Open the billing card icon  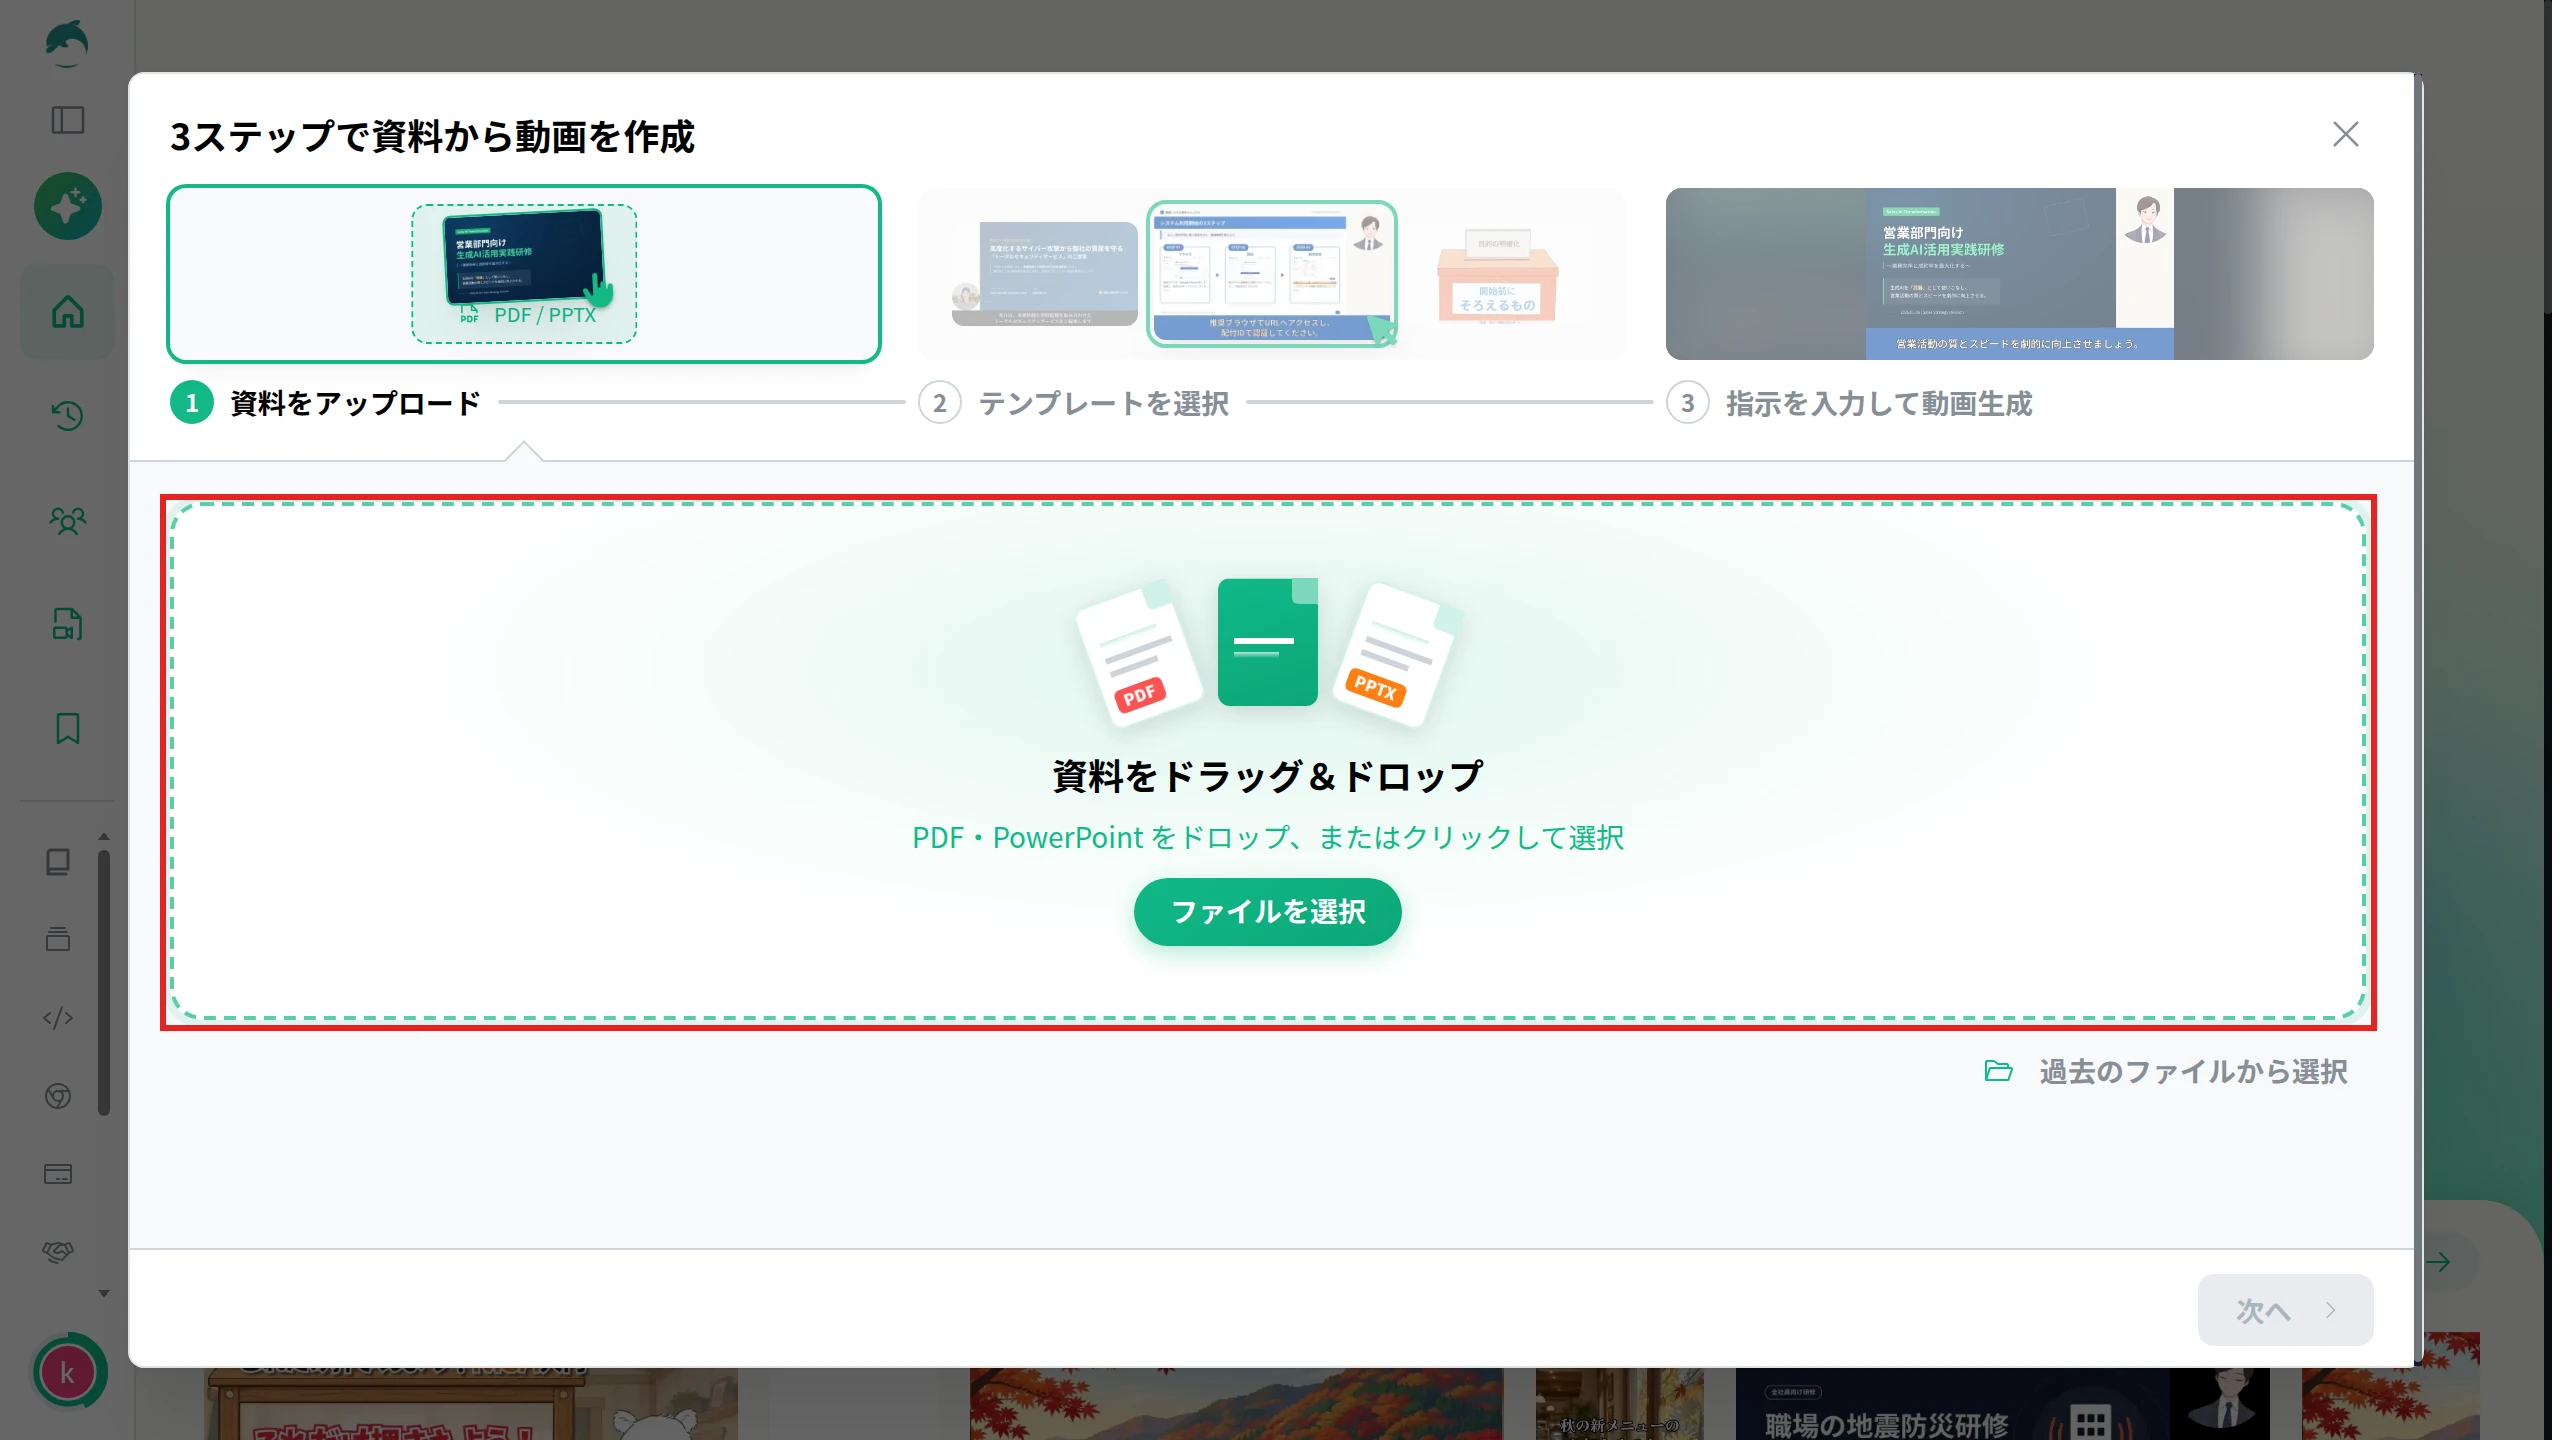(58, 1174)
